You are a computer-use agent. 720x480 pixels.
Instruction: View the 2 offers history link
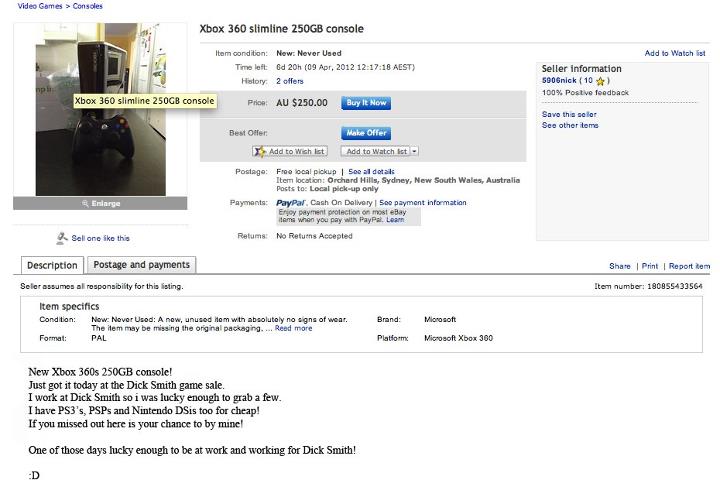tap(289, 81)
